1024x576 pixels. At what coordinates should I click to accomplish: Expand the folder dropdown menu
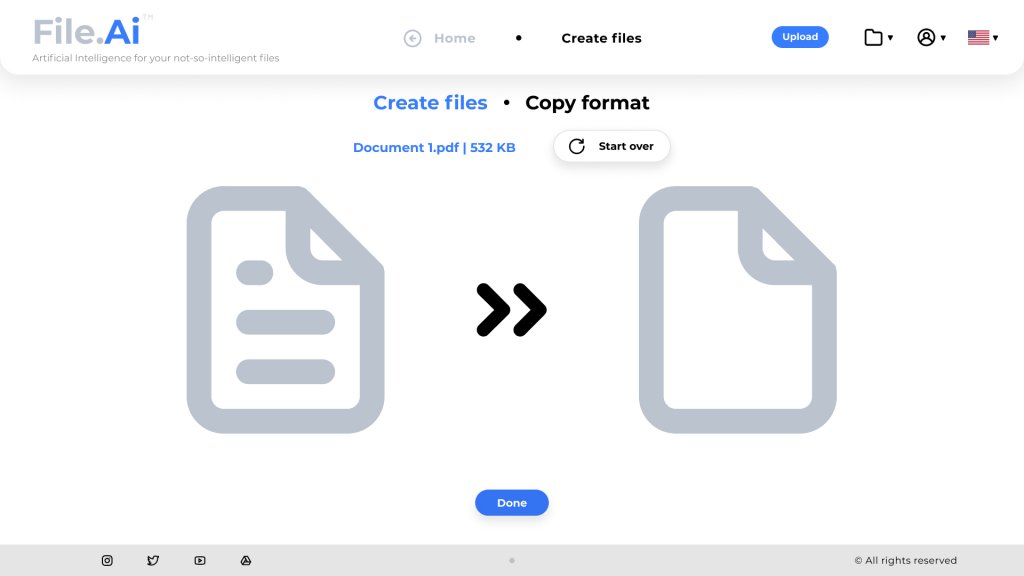pyautogui.click(x=878, y=38)
